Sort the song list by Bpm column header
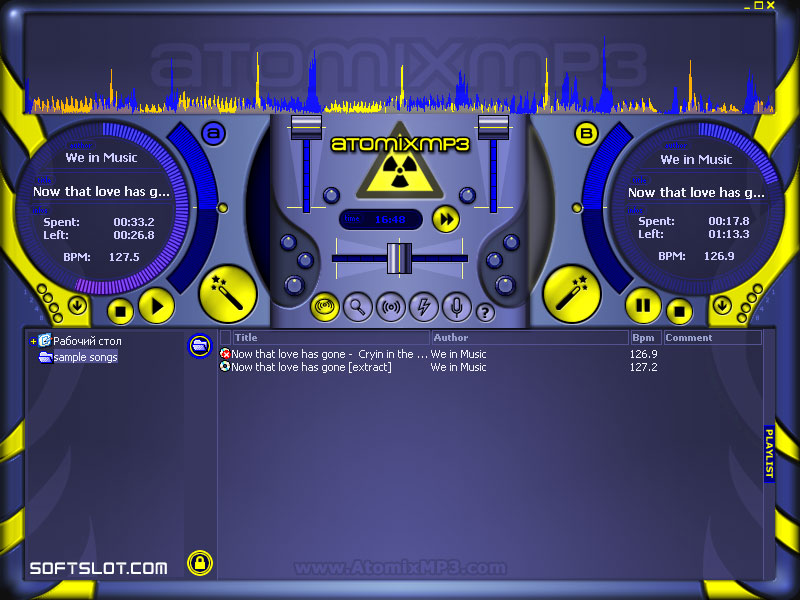Screen dimensions: 800x600 (644, 338)
